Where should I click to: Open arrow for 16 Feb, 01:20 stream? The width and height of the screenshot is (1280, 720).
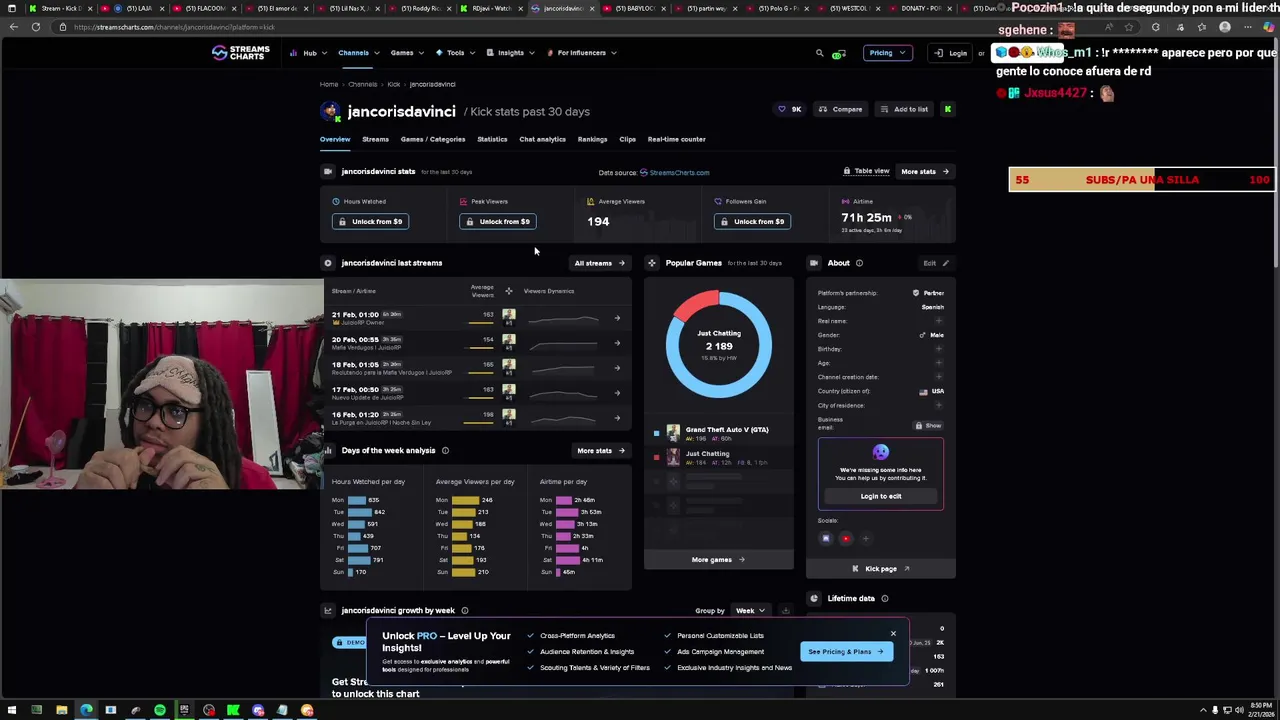point(617,418)
